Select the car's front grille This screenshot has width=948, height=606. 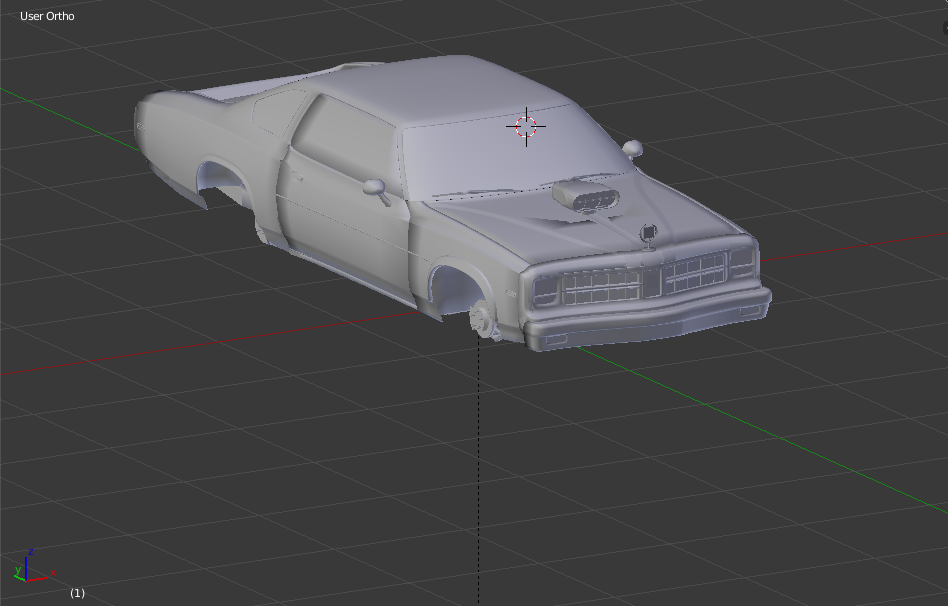(x=645, y=277)
